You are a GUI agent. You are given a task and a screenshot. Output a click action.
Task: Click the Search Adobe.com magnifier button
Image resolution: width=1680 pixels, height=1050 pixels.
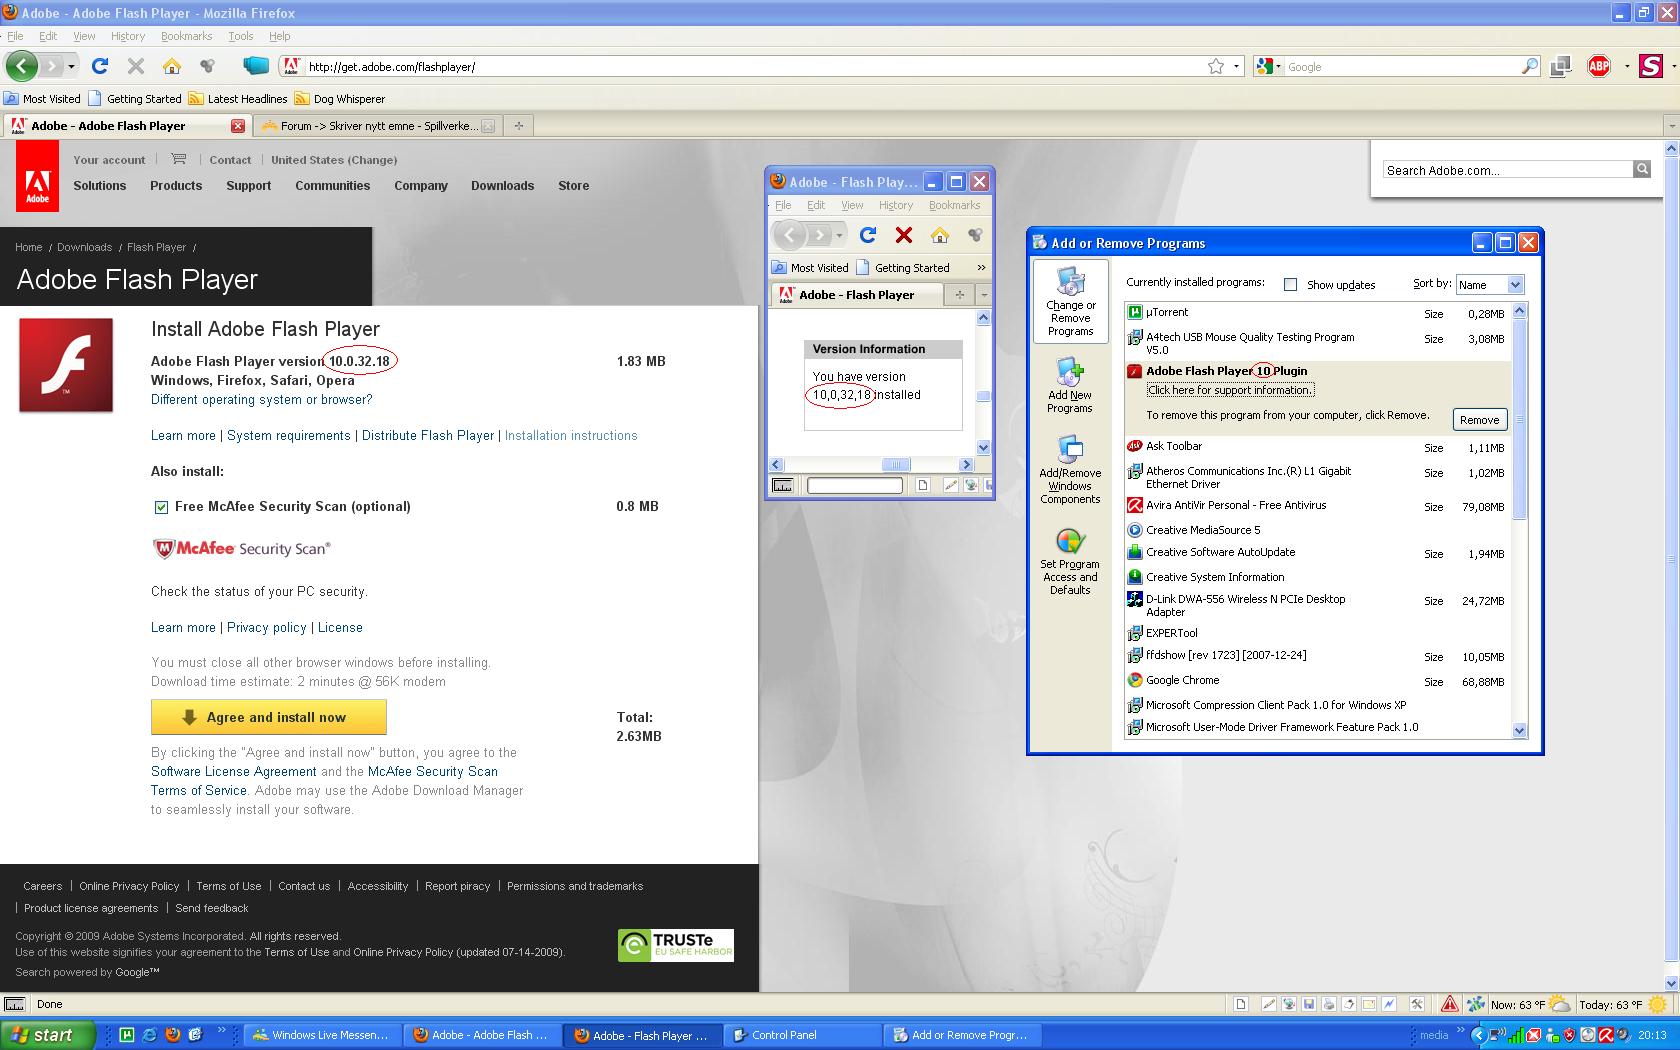pyautogui.click(x=1642, y=169)
